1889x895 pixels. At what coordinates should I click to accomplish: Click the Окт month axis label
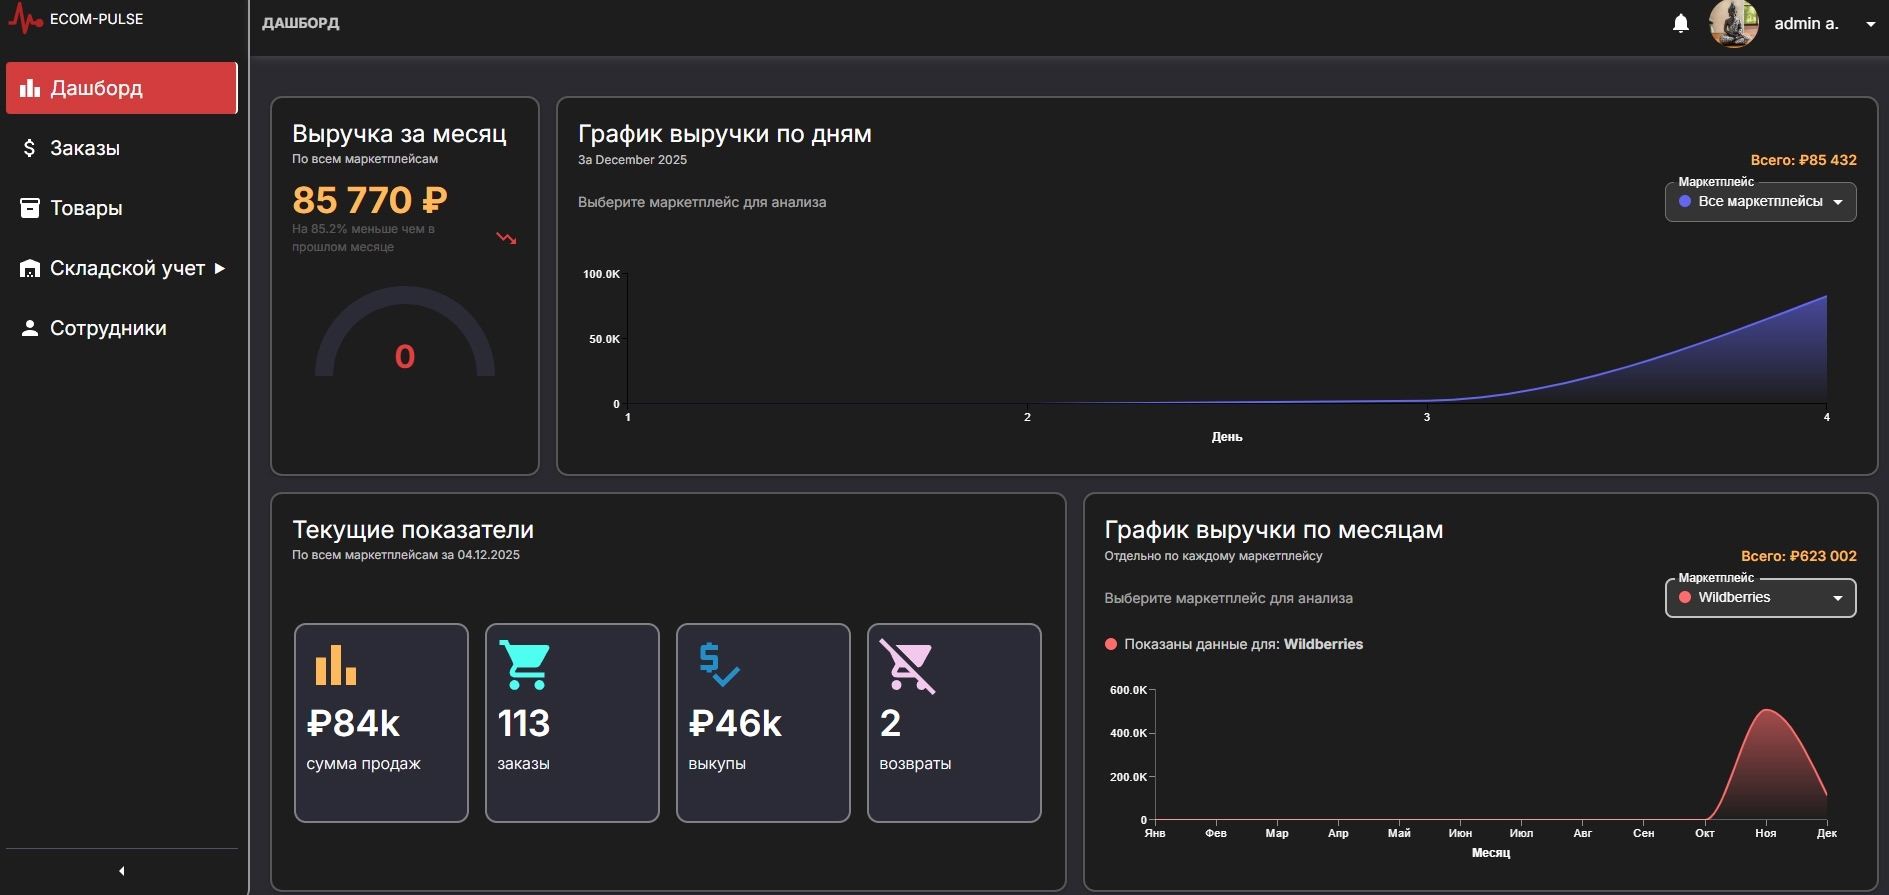(1705, 833)
